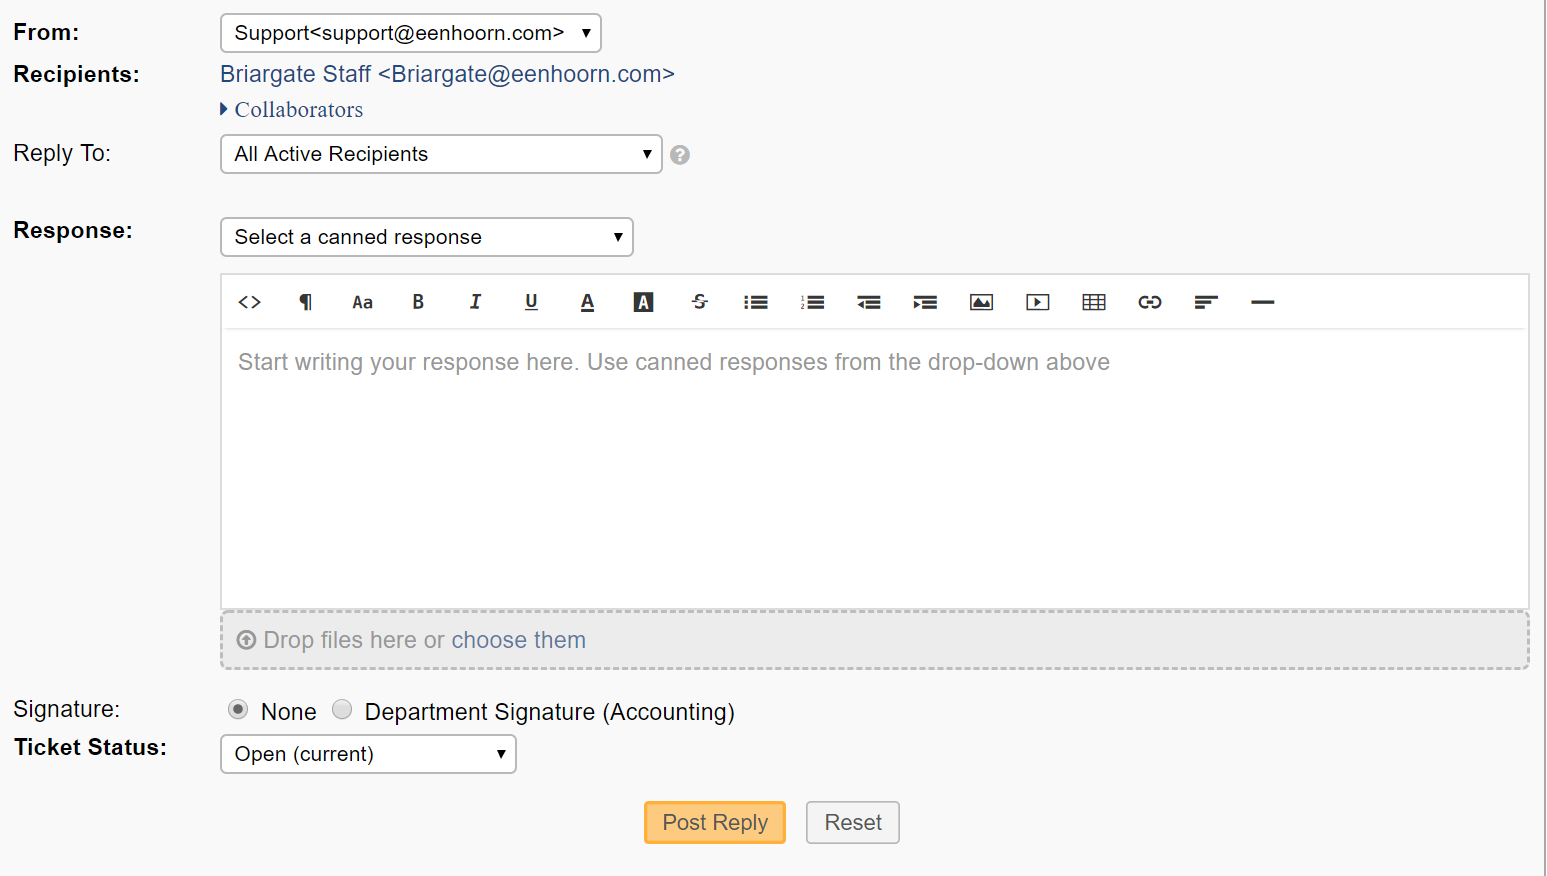
Task: Open the From address dropdown
Action: (x=411, y=33)
